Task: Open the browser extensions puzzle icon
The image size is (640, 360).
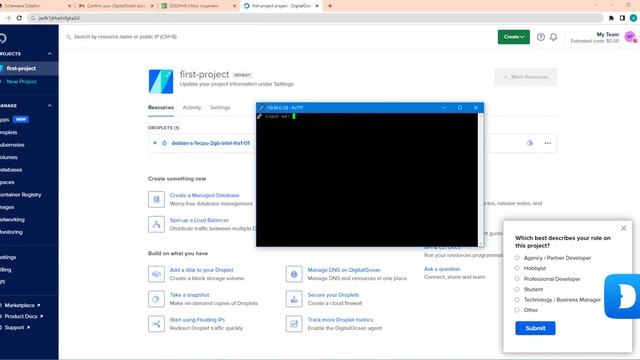Action: (611, 18)
